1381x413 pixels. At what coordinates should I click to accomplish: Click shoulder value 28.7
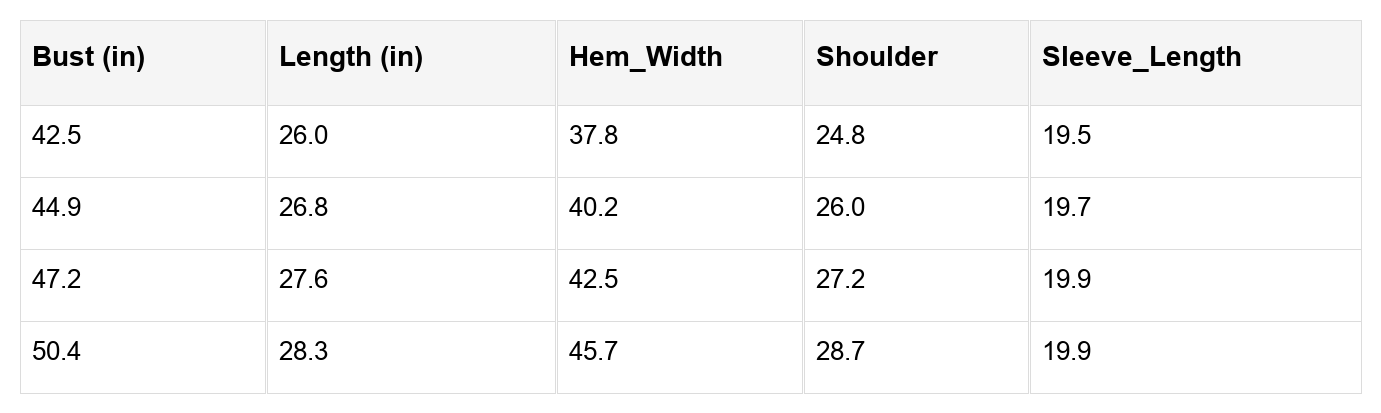coord(840,352)
